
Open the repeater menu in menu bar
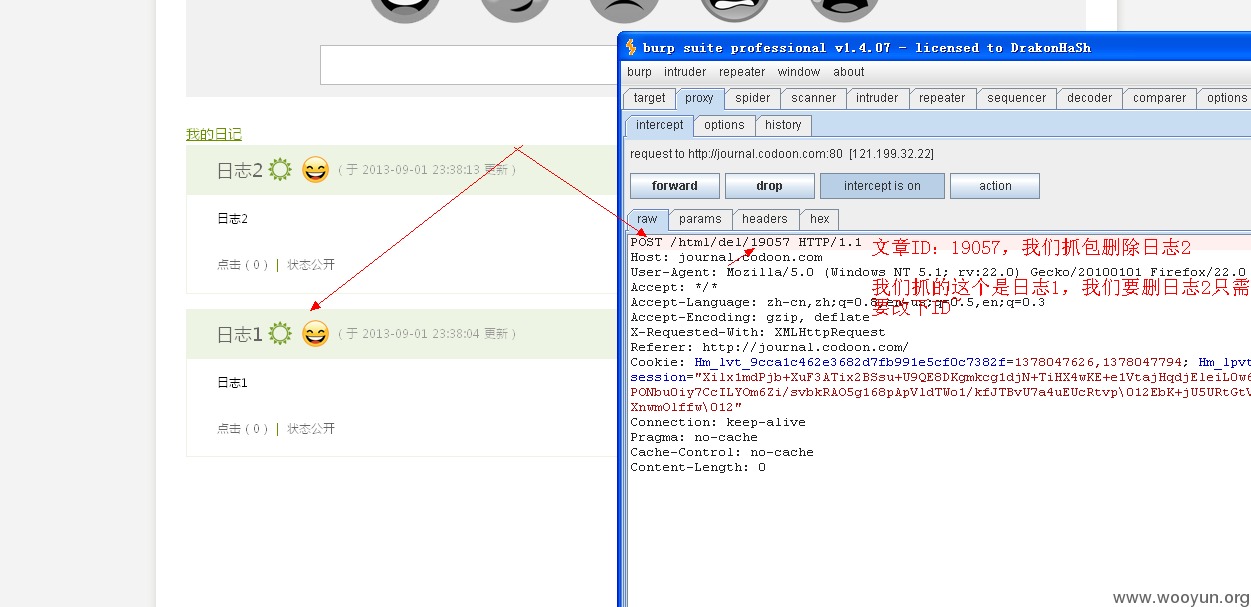(x=742, y=72)
